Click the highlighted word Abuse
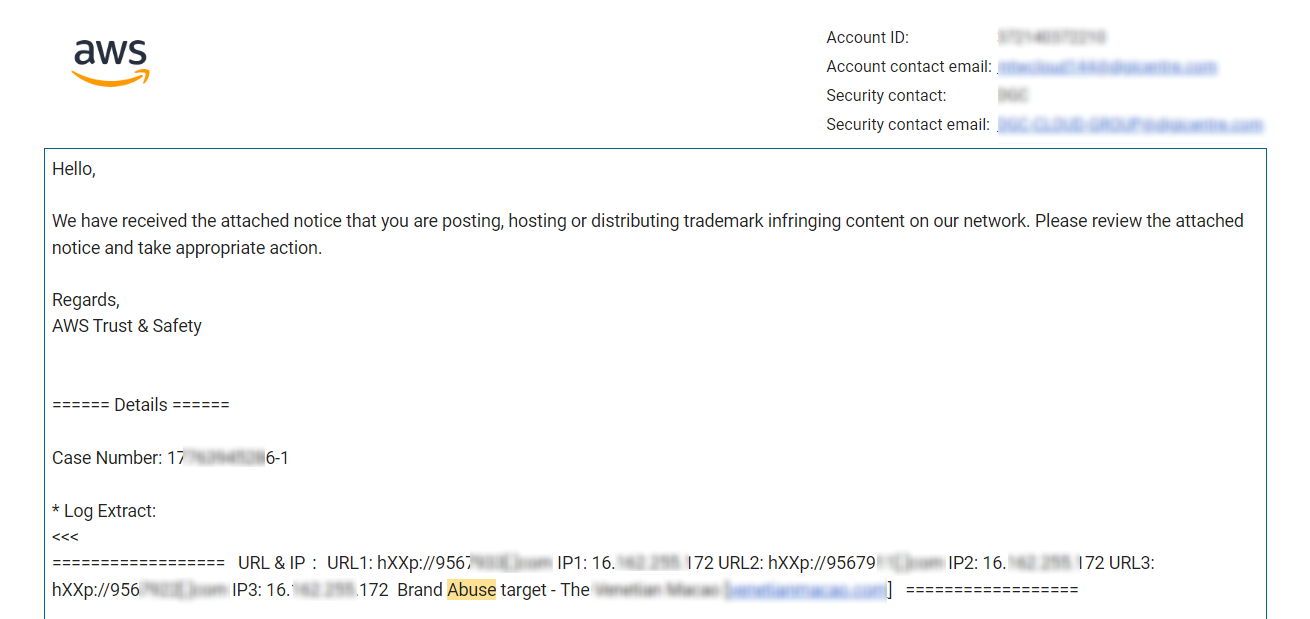Screen dimensions: 1310x619 [471, 590]
